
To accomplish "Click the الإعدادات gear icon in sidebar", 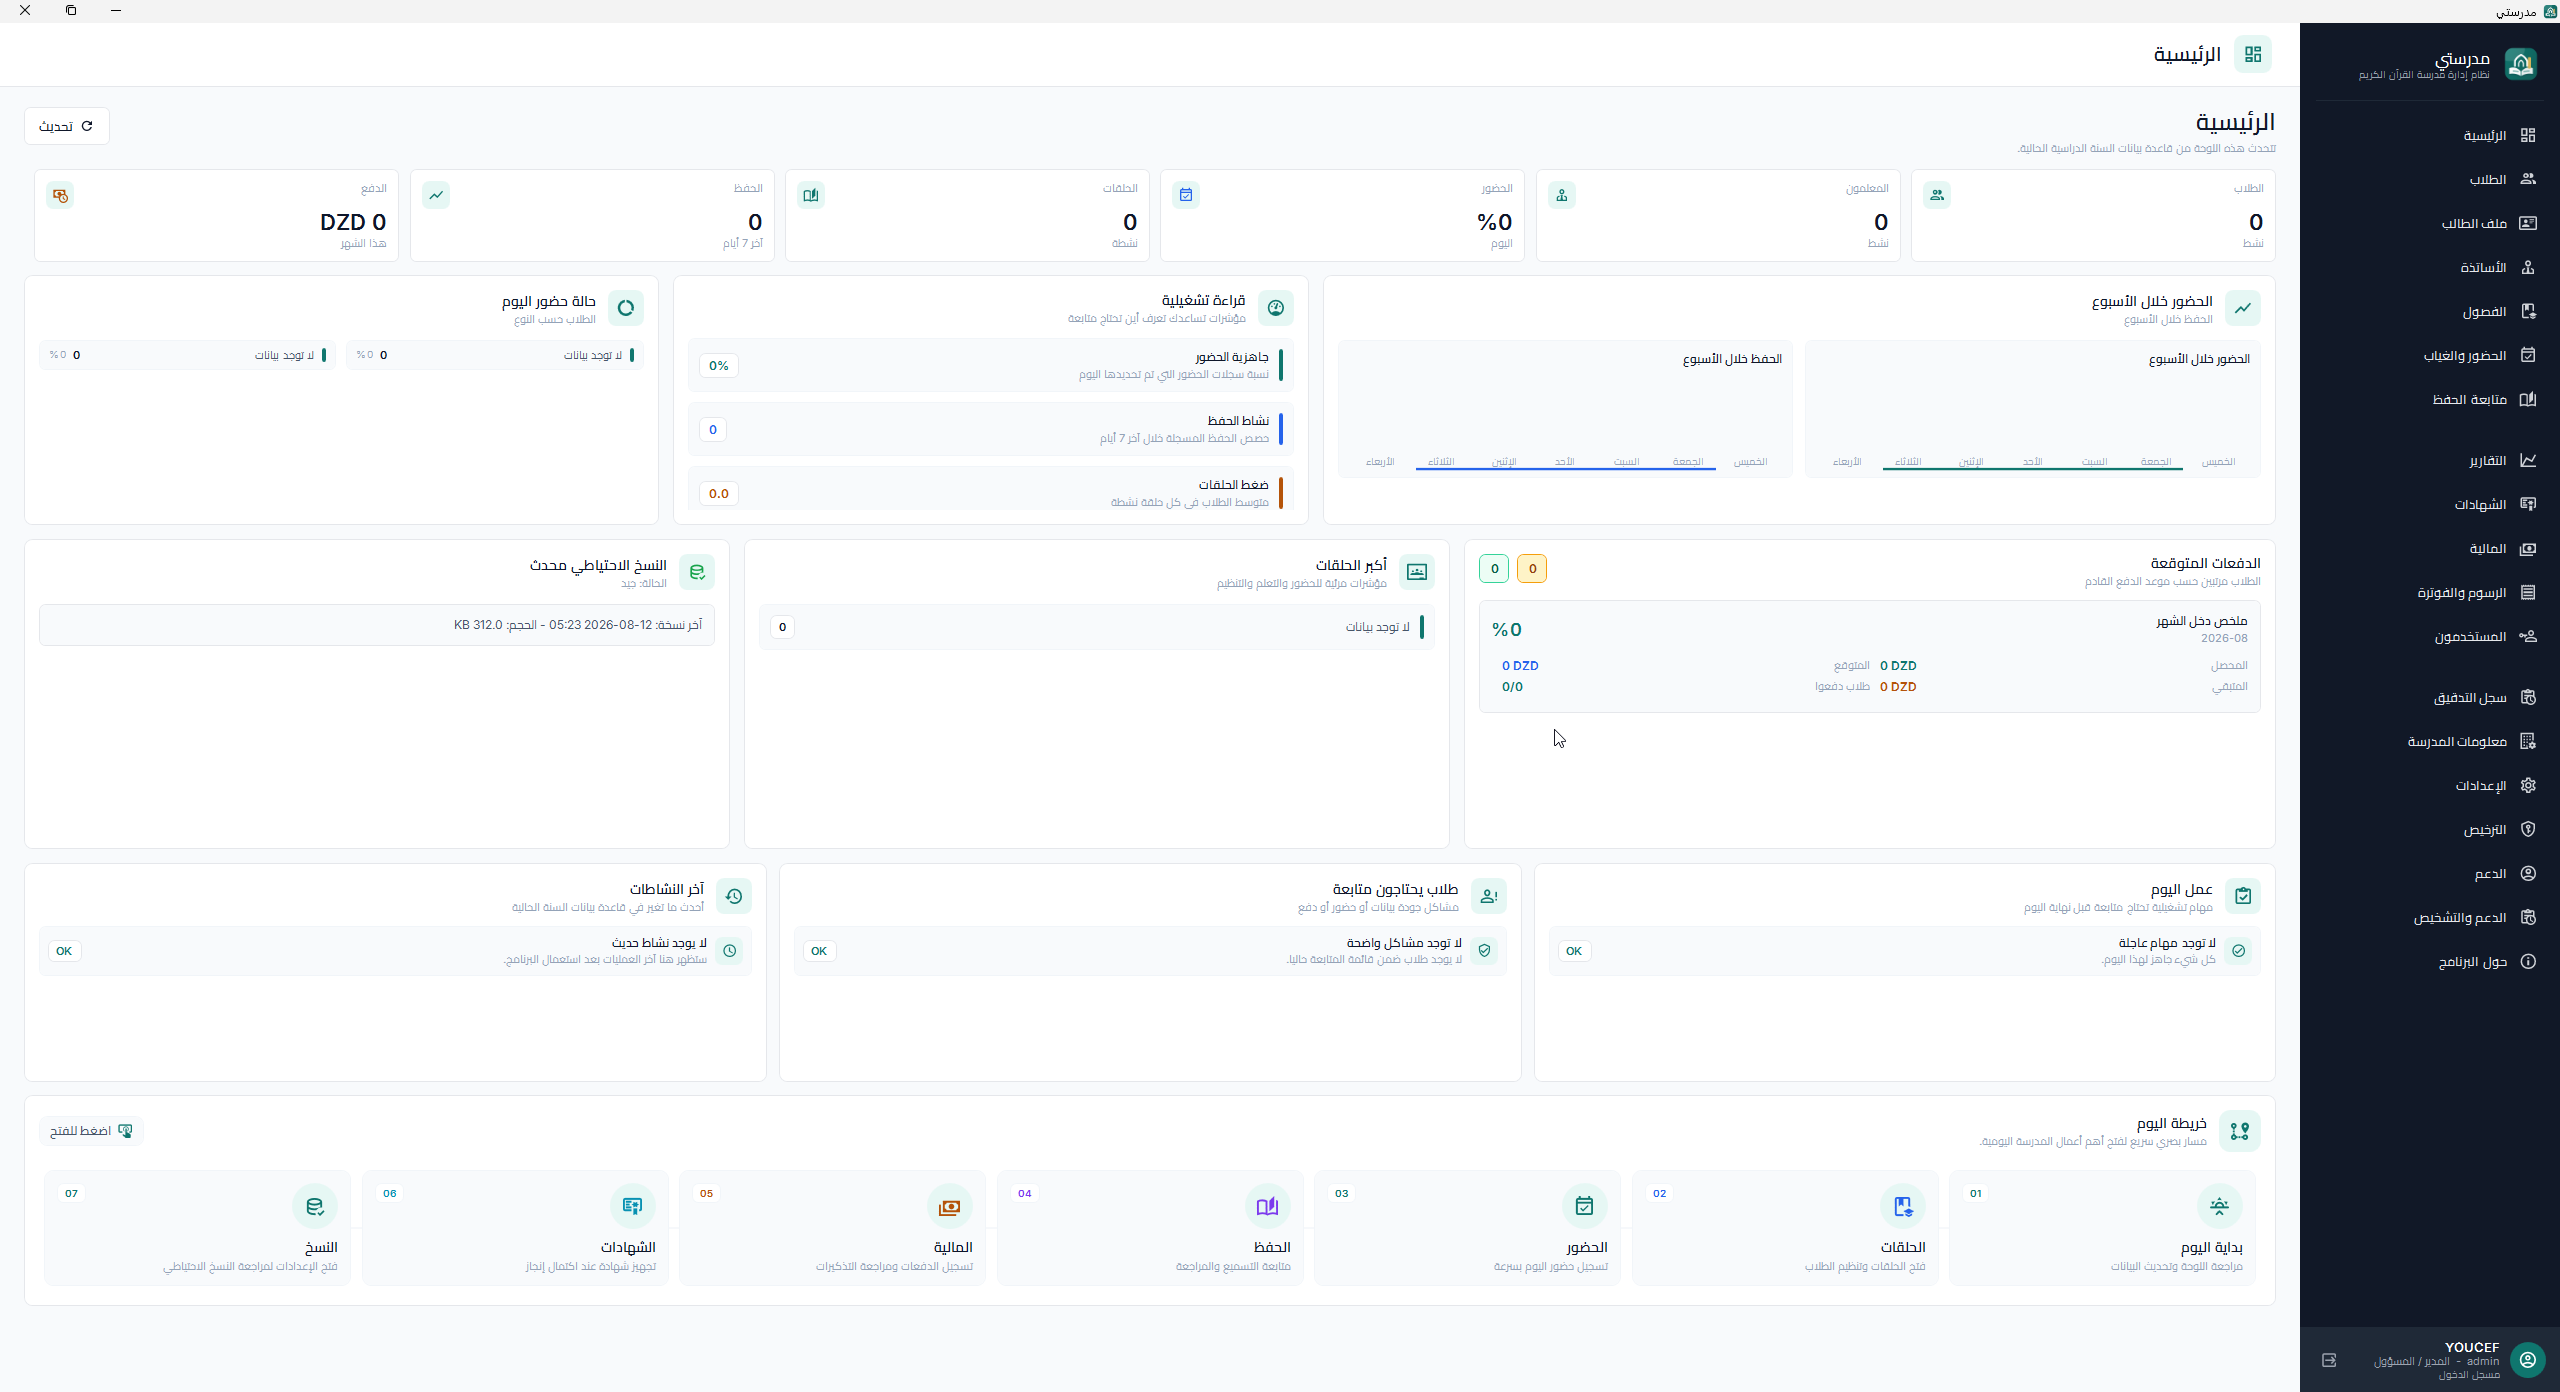I will 2528,785.
